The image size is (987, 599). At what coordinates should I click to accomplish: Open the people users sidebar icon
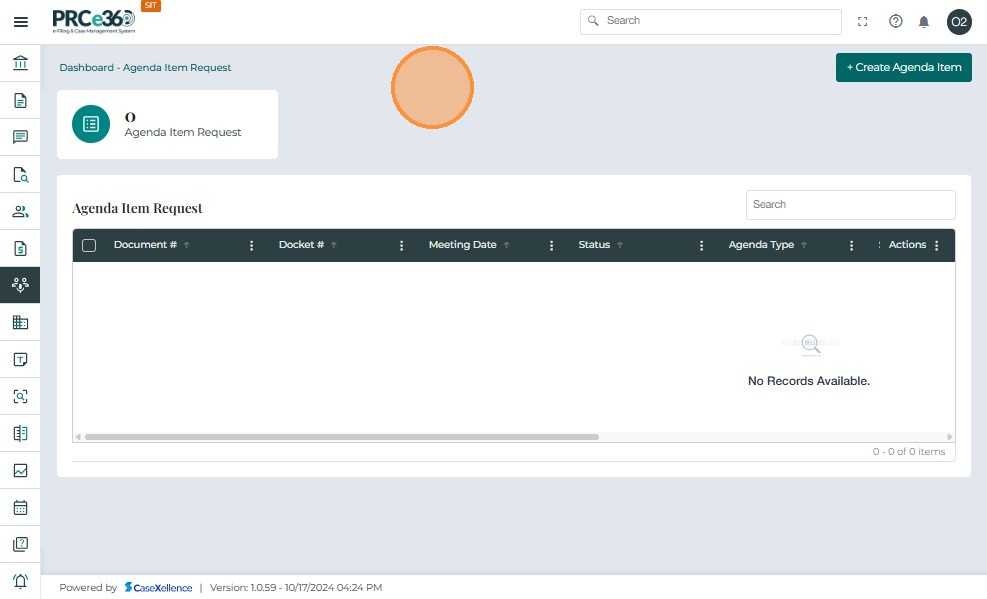20,211
